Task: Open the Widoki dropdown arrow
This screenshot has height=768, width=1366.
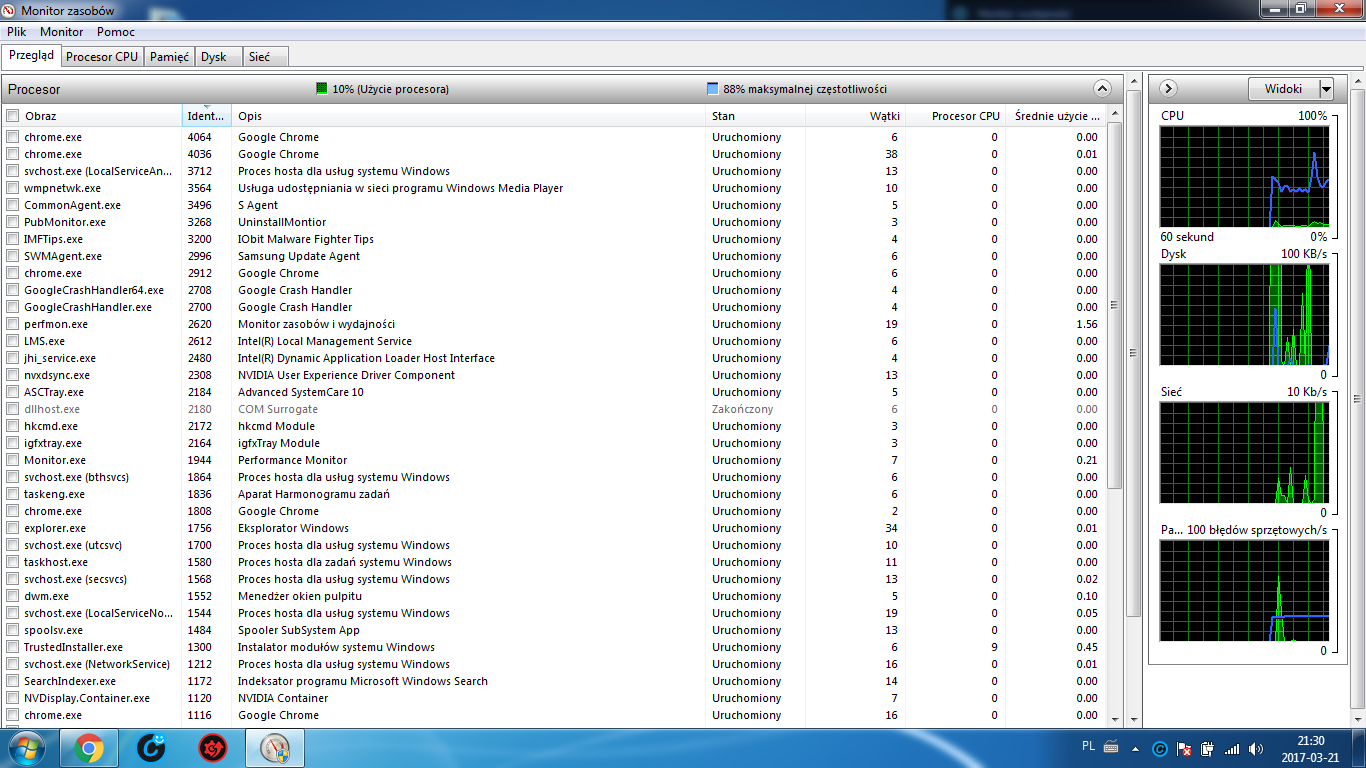Action: tap(1326, 89)
